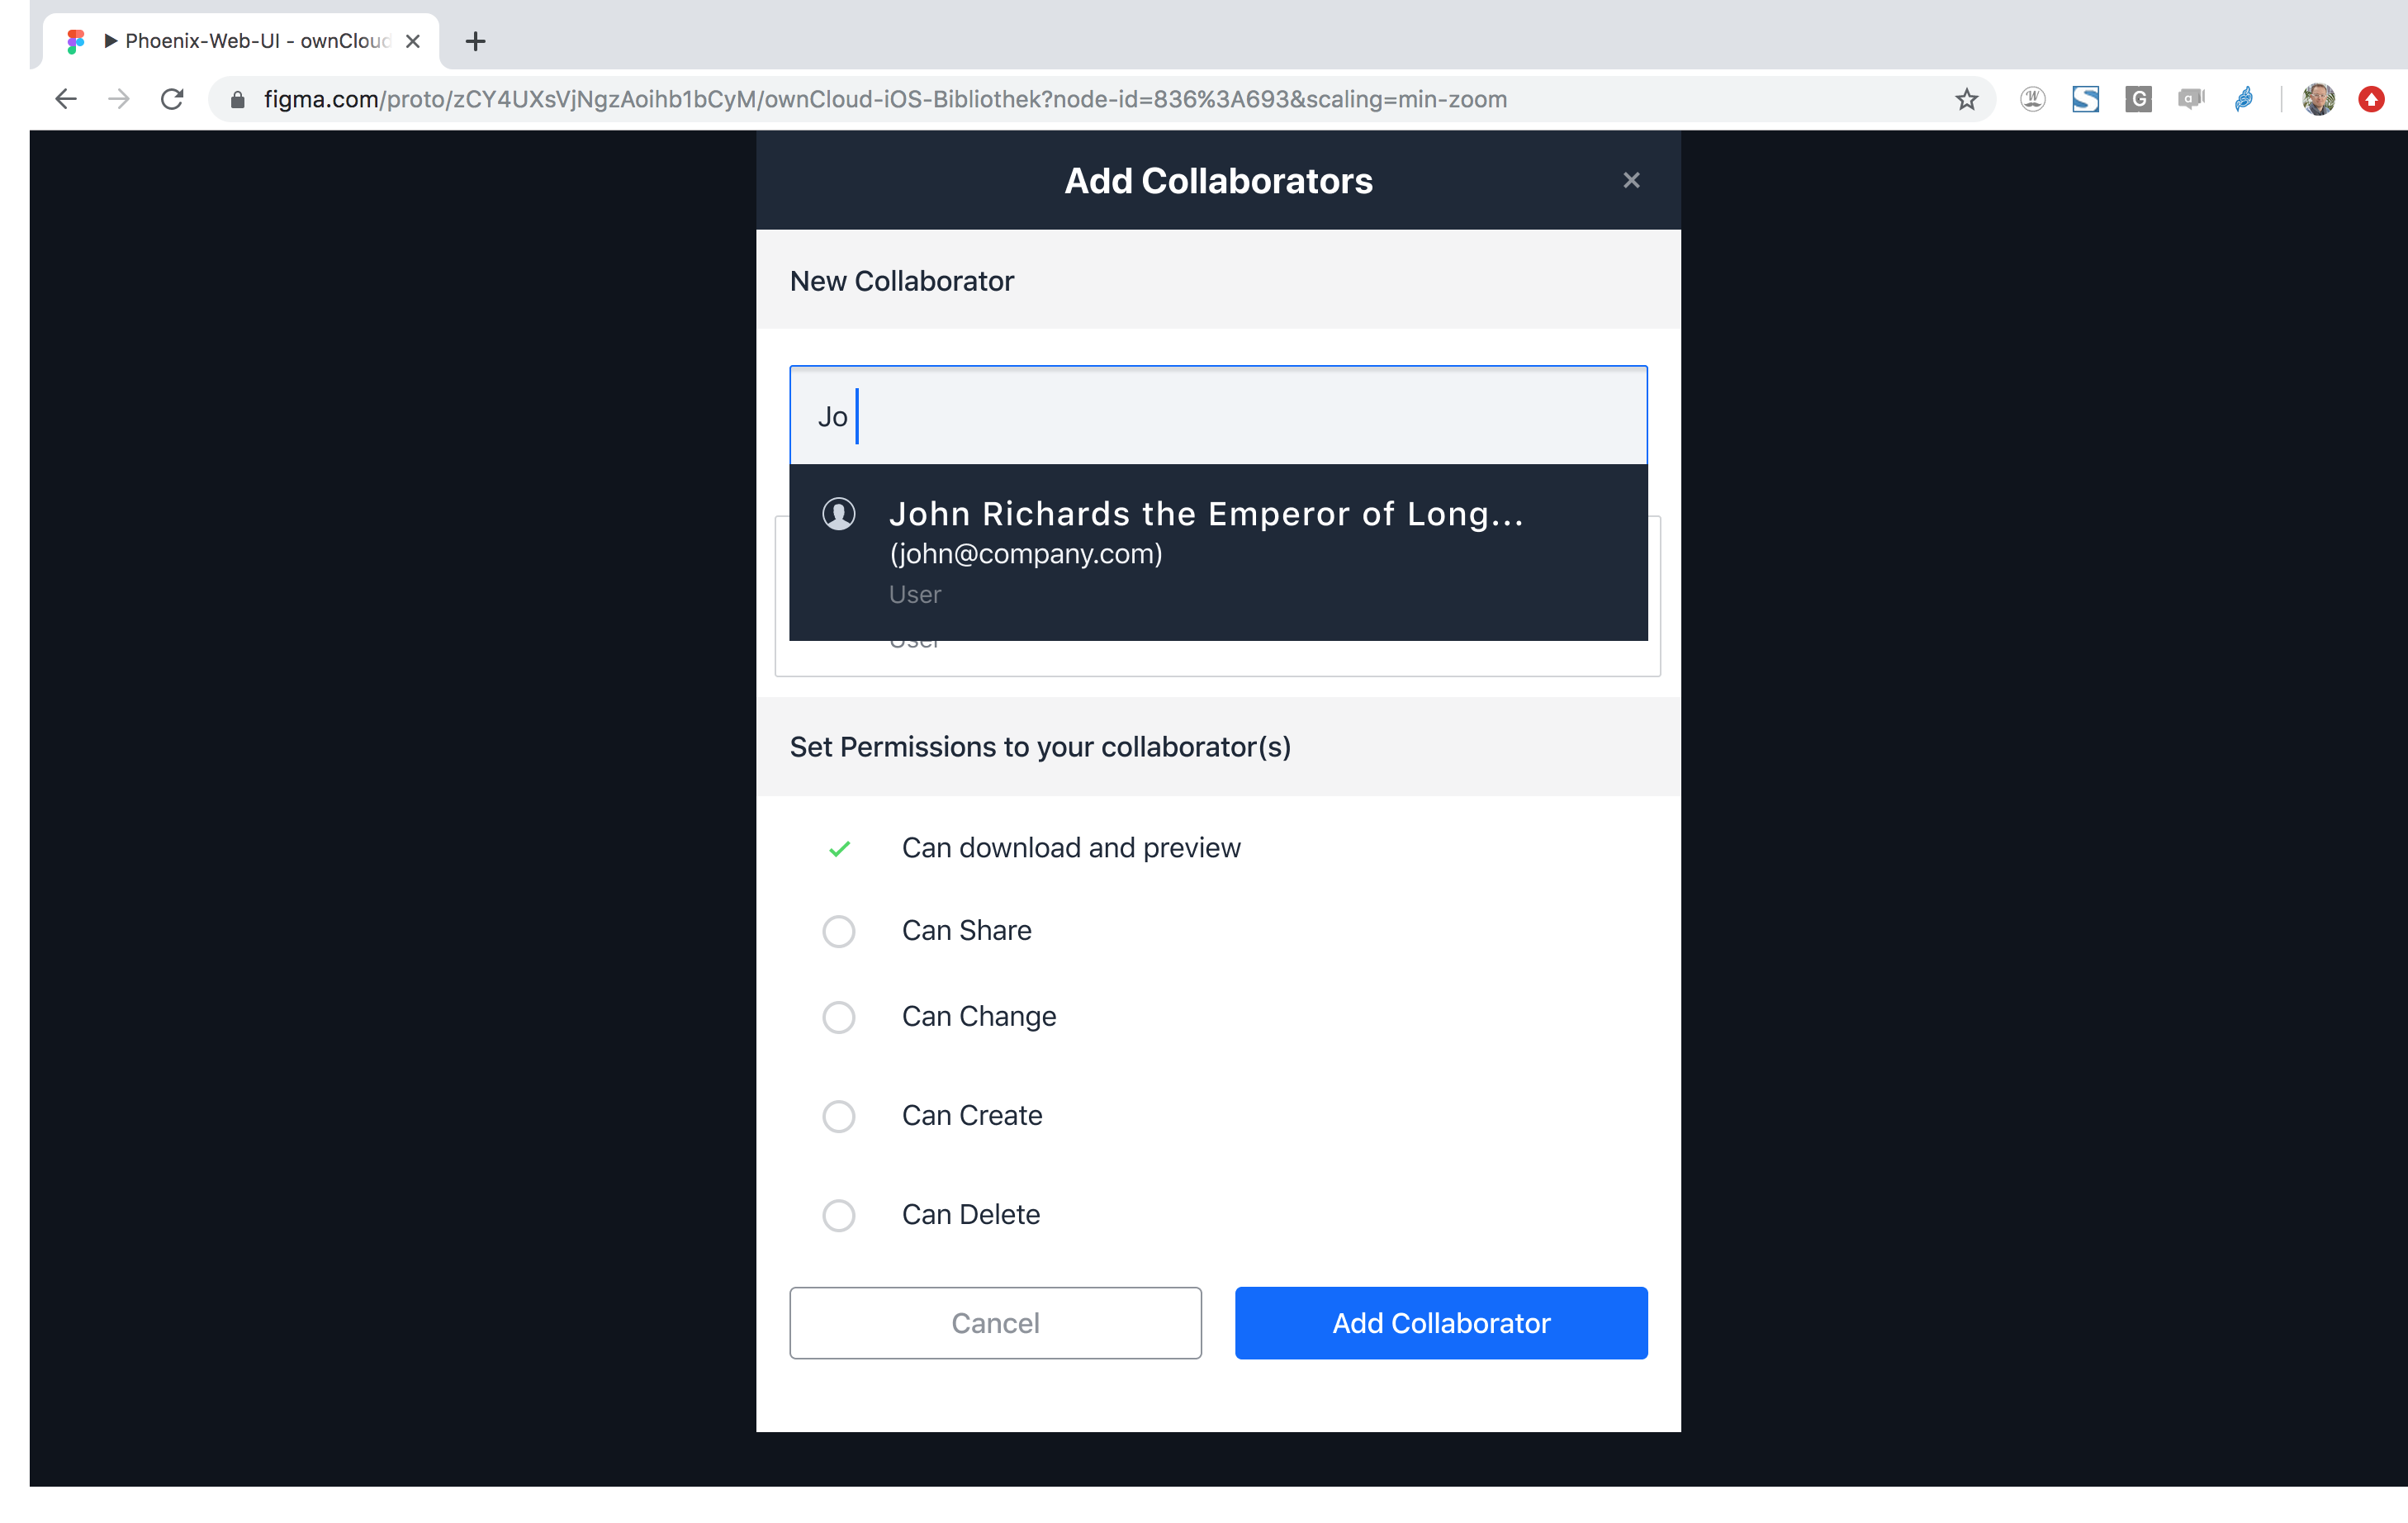Image resolution: width=2408 pixels, height=1523 pixels.
Task: Click the Can download and preview label
Action: click(1071, 848)
